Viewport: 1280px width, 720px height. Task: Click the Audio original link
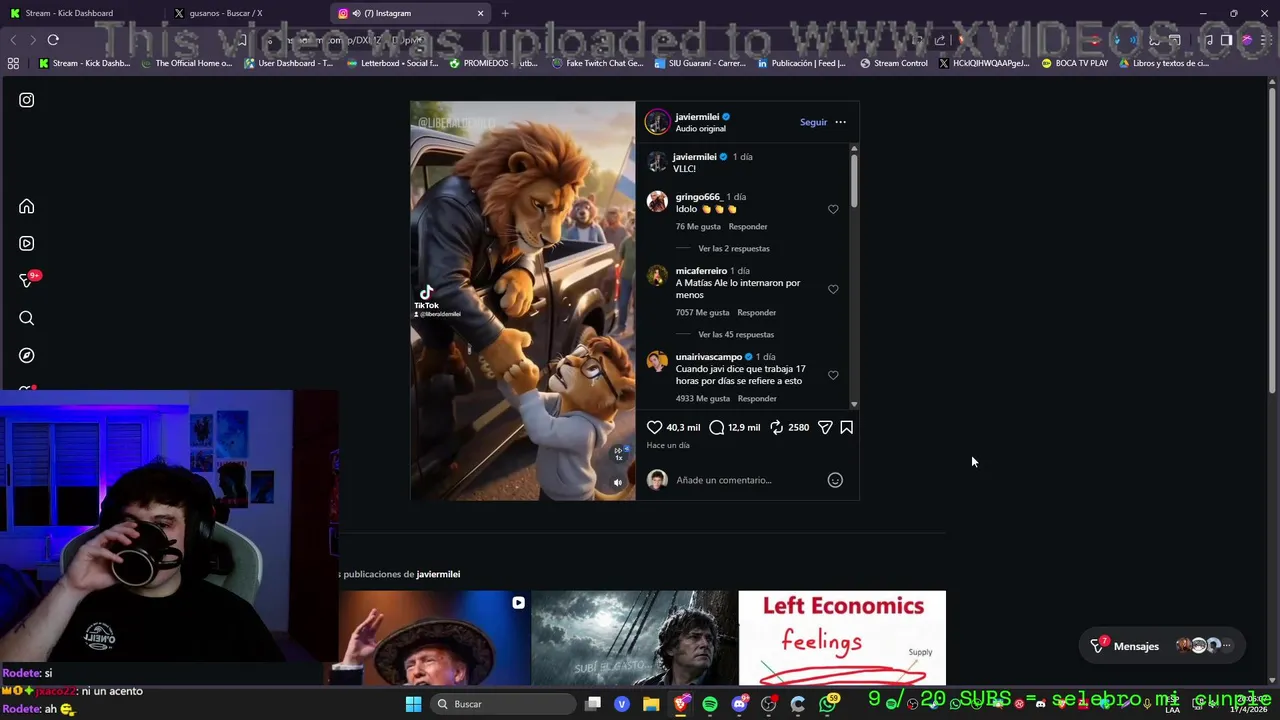[700, 129]
